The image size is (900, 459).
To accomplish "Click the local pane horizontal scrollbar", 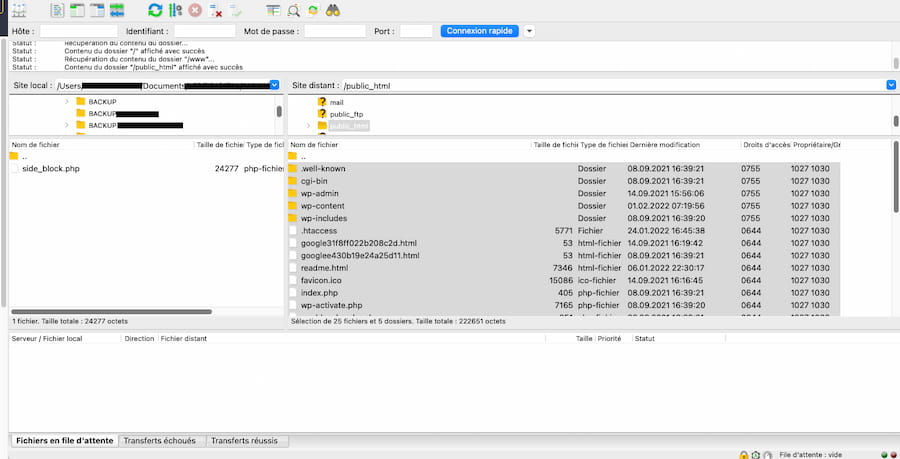I will point(111,312).
